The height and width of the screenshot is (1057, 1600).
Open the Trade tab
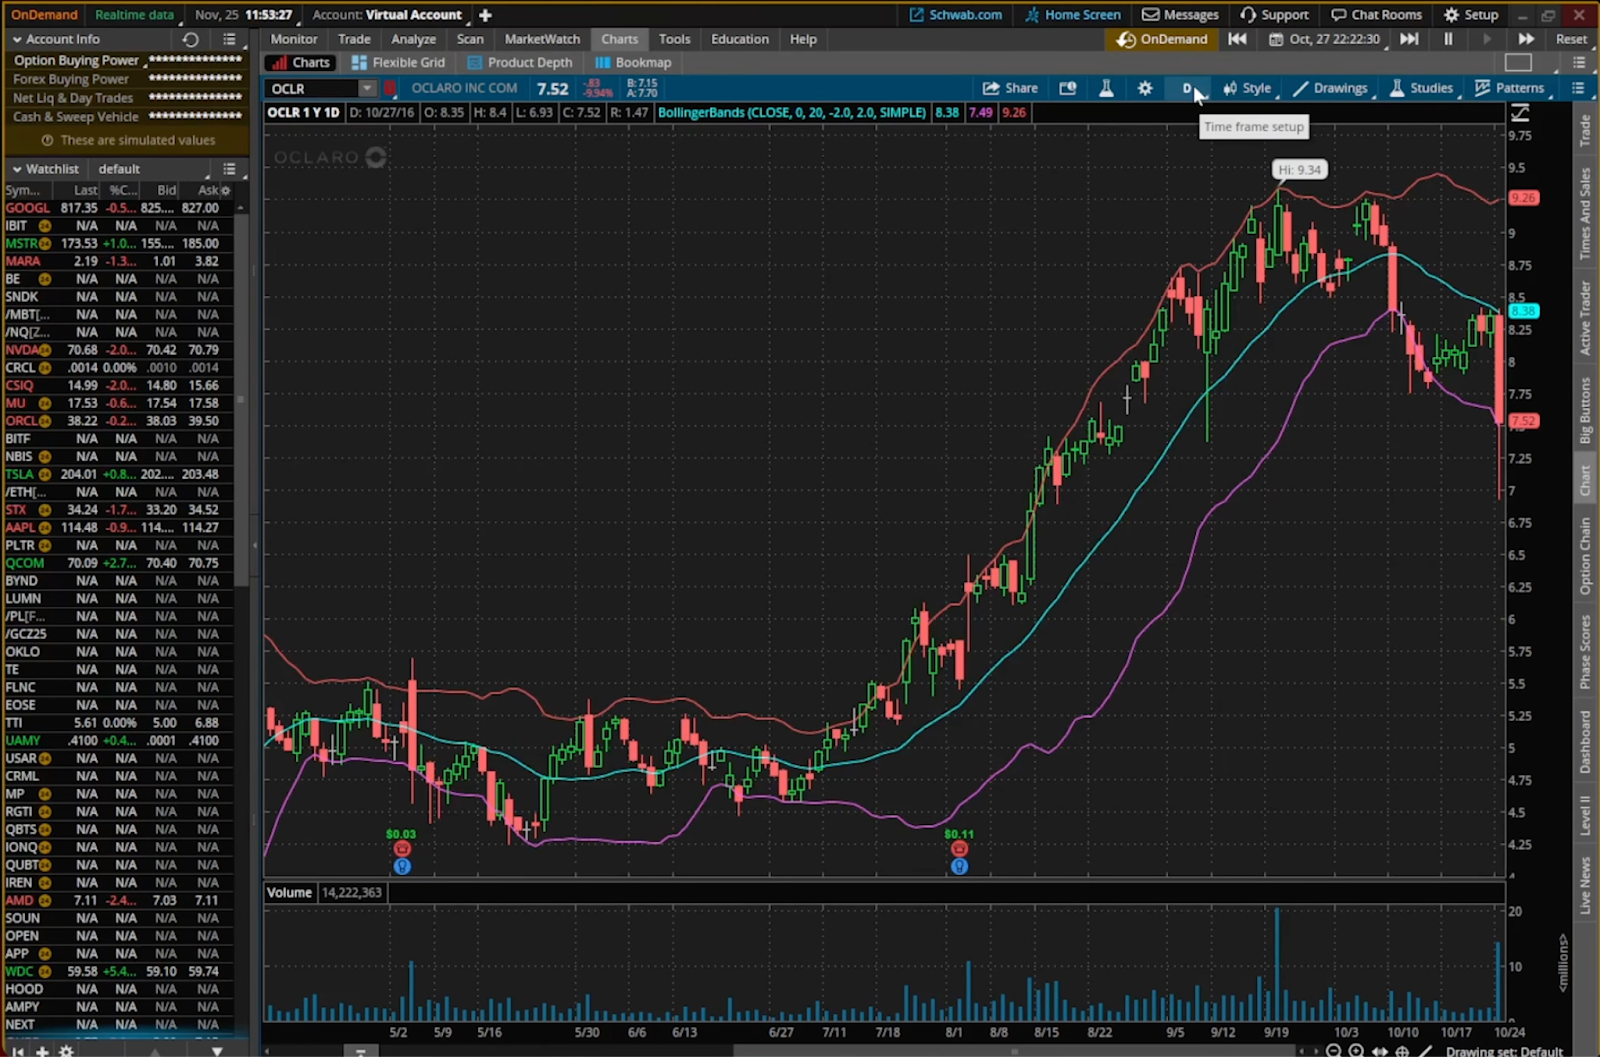pyautogui.click(x=354, y=39)
